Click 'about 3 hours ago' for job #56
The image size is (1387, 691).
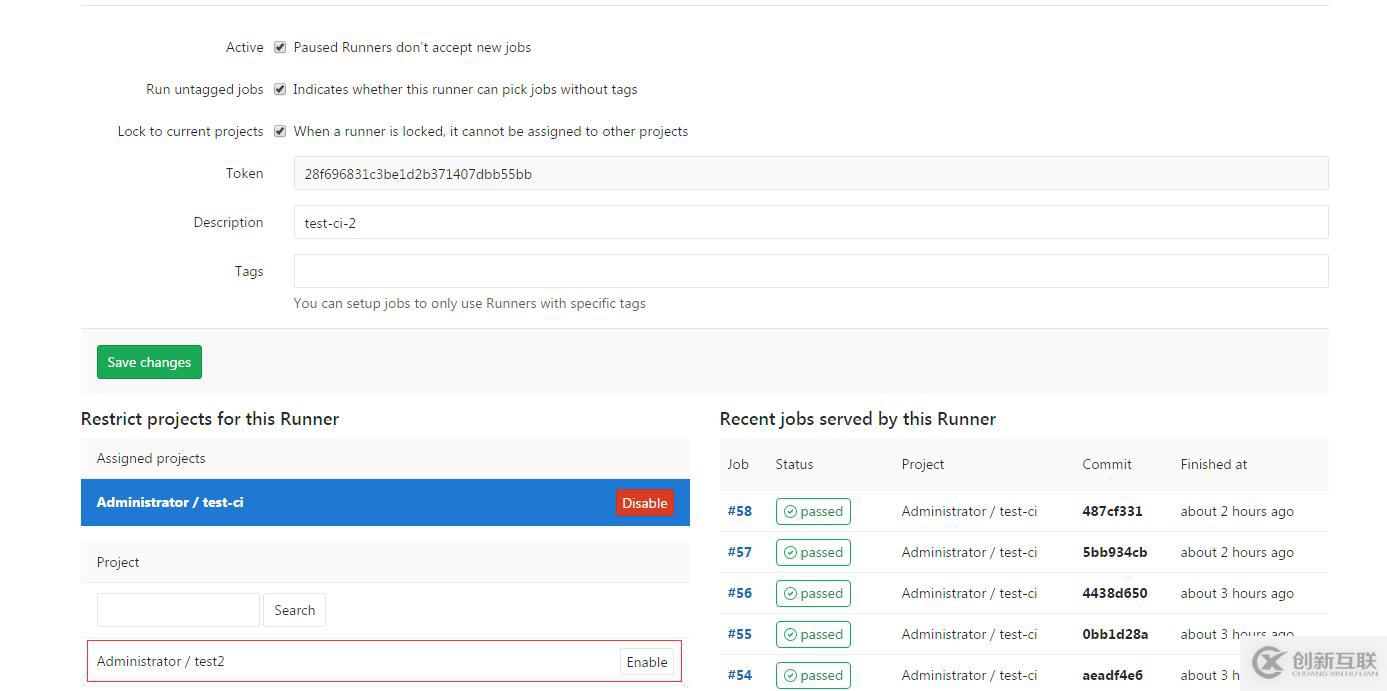[x=1237, y=593]
